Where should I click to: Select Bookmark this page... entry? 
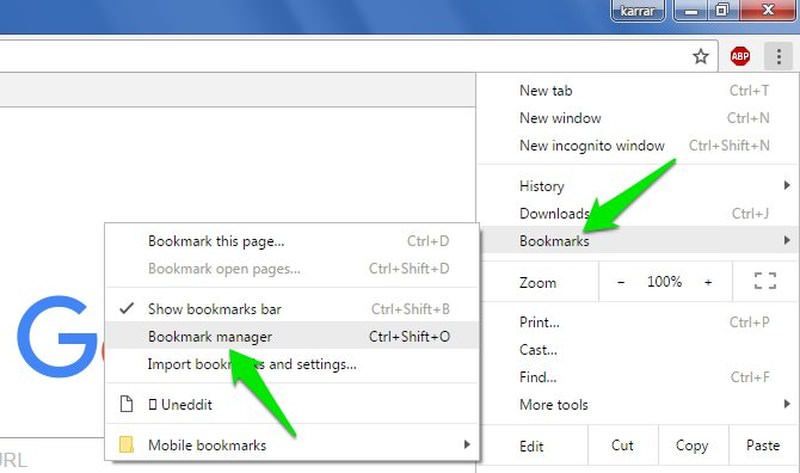(292, 241)
